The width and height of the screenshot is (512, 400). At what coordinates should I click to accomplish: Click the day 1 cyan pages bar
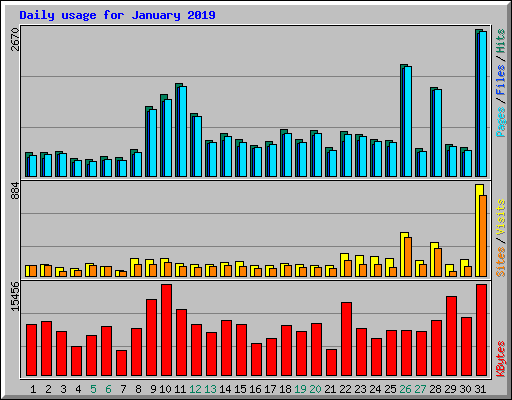(x=33, y=166)
